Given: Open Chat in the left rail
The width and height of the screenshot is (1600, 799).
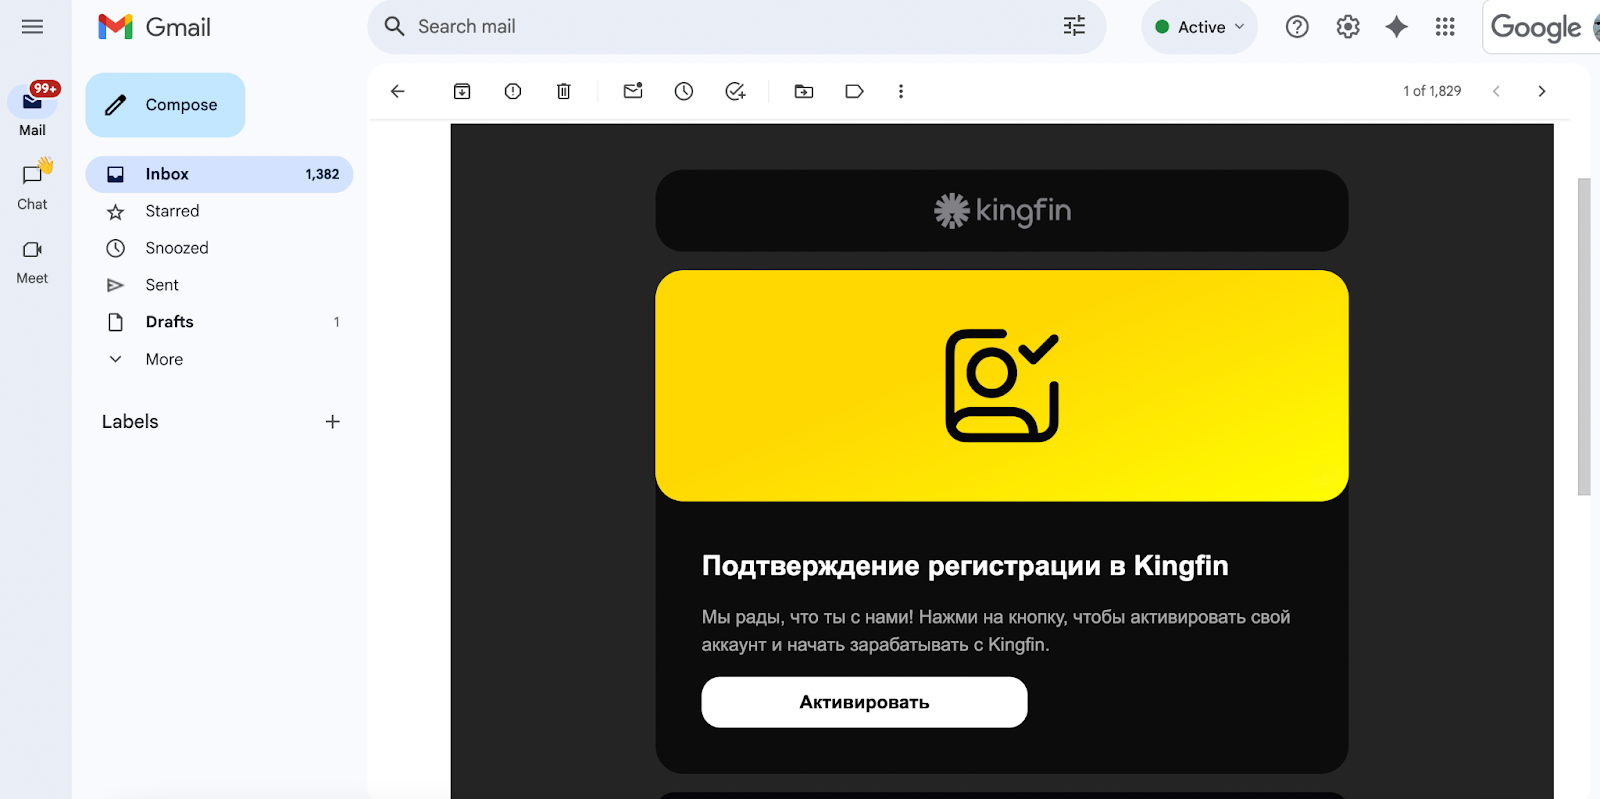Looking at the screenshot, I should tap(32, 185).
